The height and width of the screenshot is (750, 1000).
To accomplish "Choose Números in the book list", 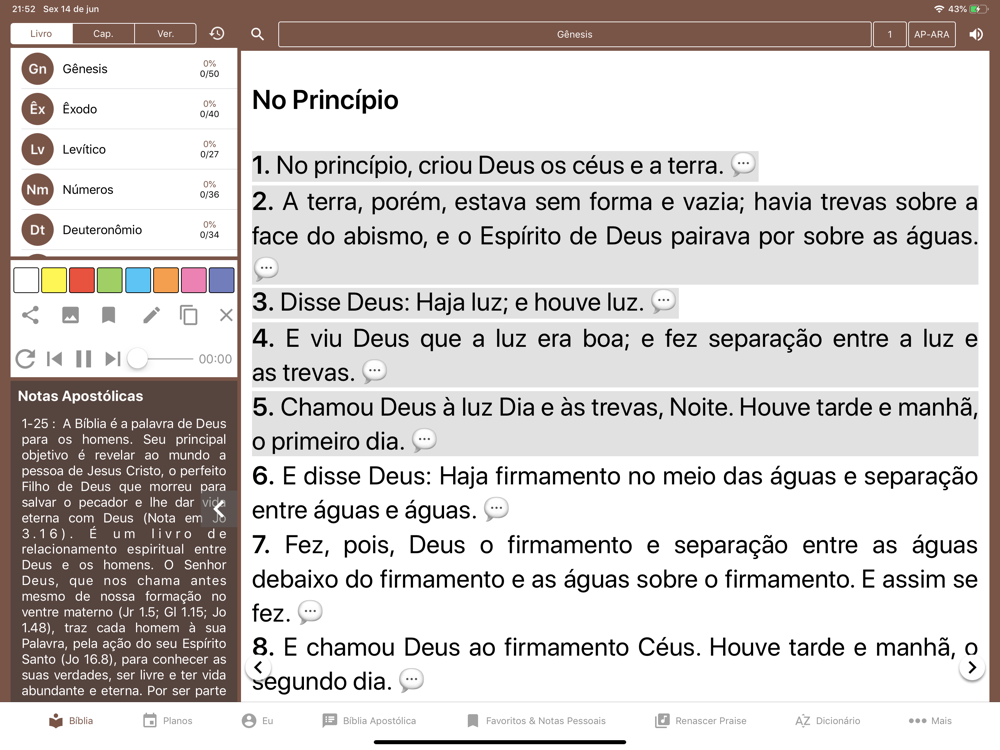I will pos(124,189).
